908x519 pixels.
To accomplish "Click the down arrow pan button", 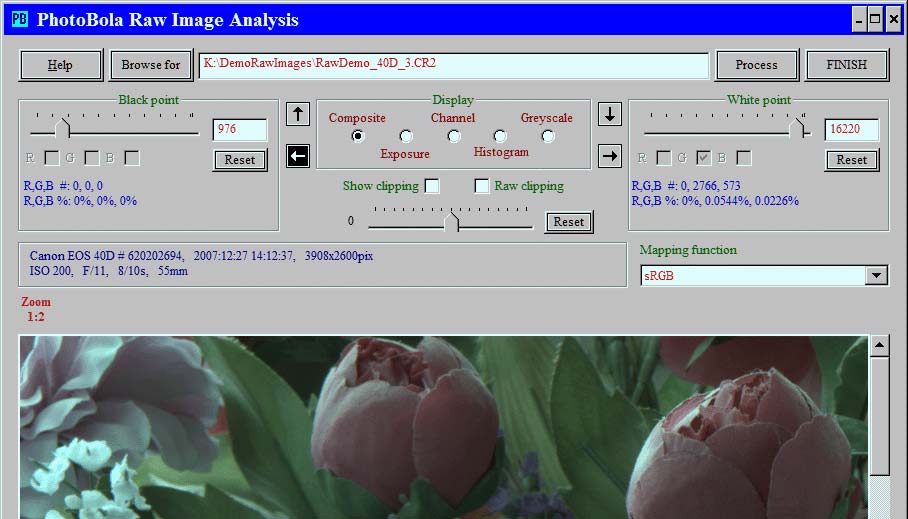I will pyautogui.click(x=609, y=114).
